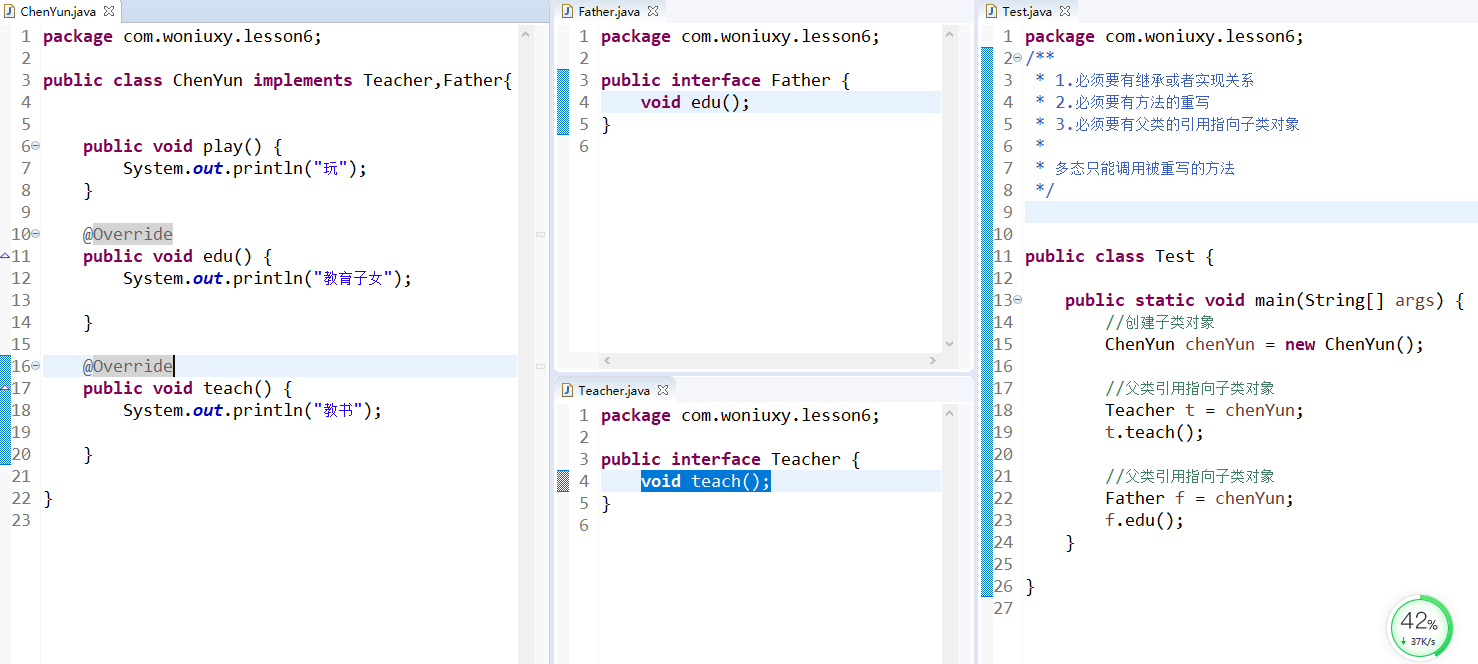Click package declaration in Test.java
This screenshot has width=1478, height=664.
click(1165, 36)
